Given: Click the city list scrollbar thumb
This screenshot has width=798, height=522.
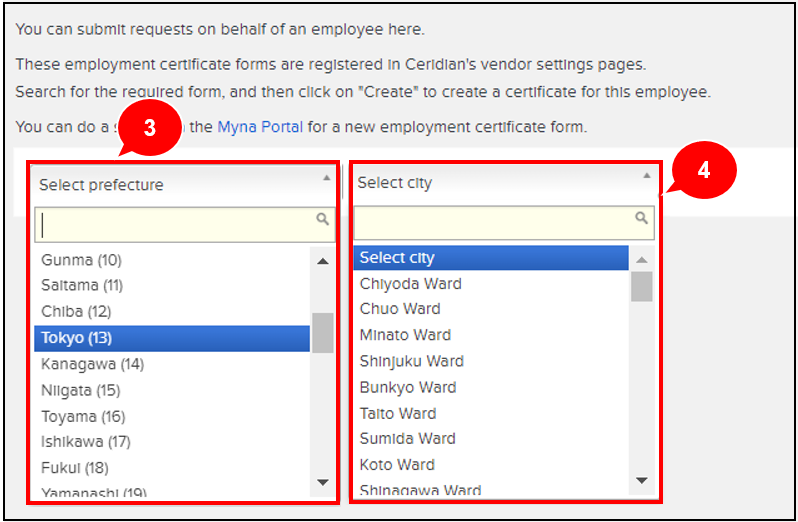Looking at the screenshot, I should pyautogui.click(x=642, y=286).
